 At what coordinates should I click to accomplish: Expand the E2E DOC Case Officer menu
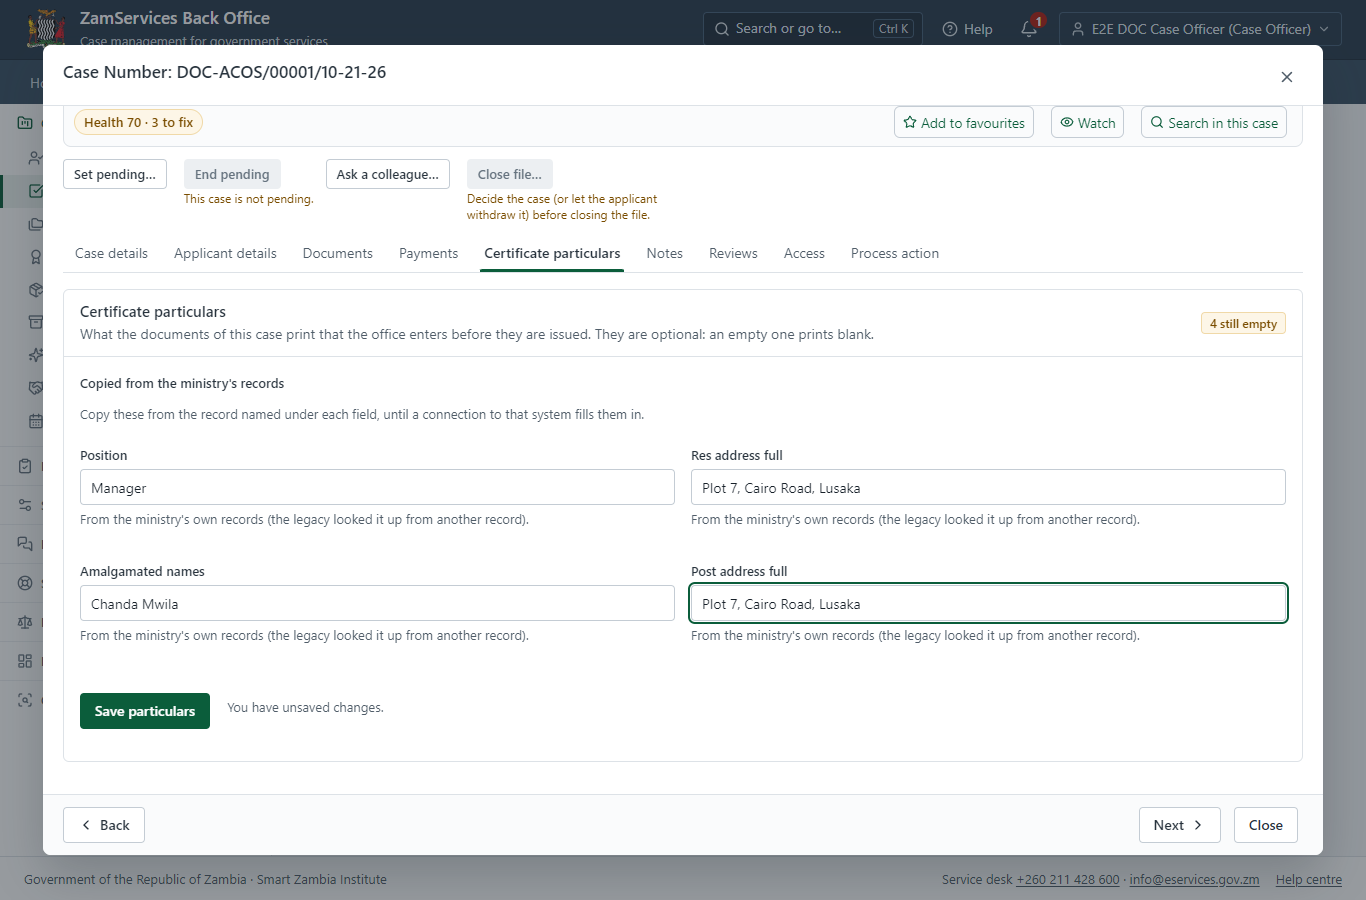(1200, 29)
